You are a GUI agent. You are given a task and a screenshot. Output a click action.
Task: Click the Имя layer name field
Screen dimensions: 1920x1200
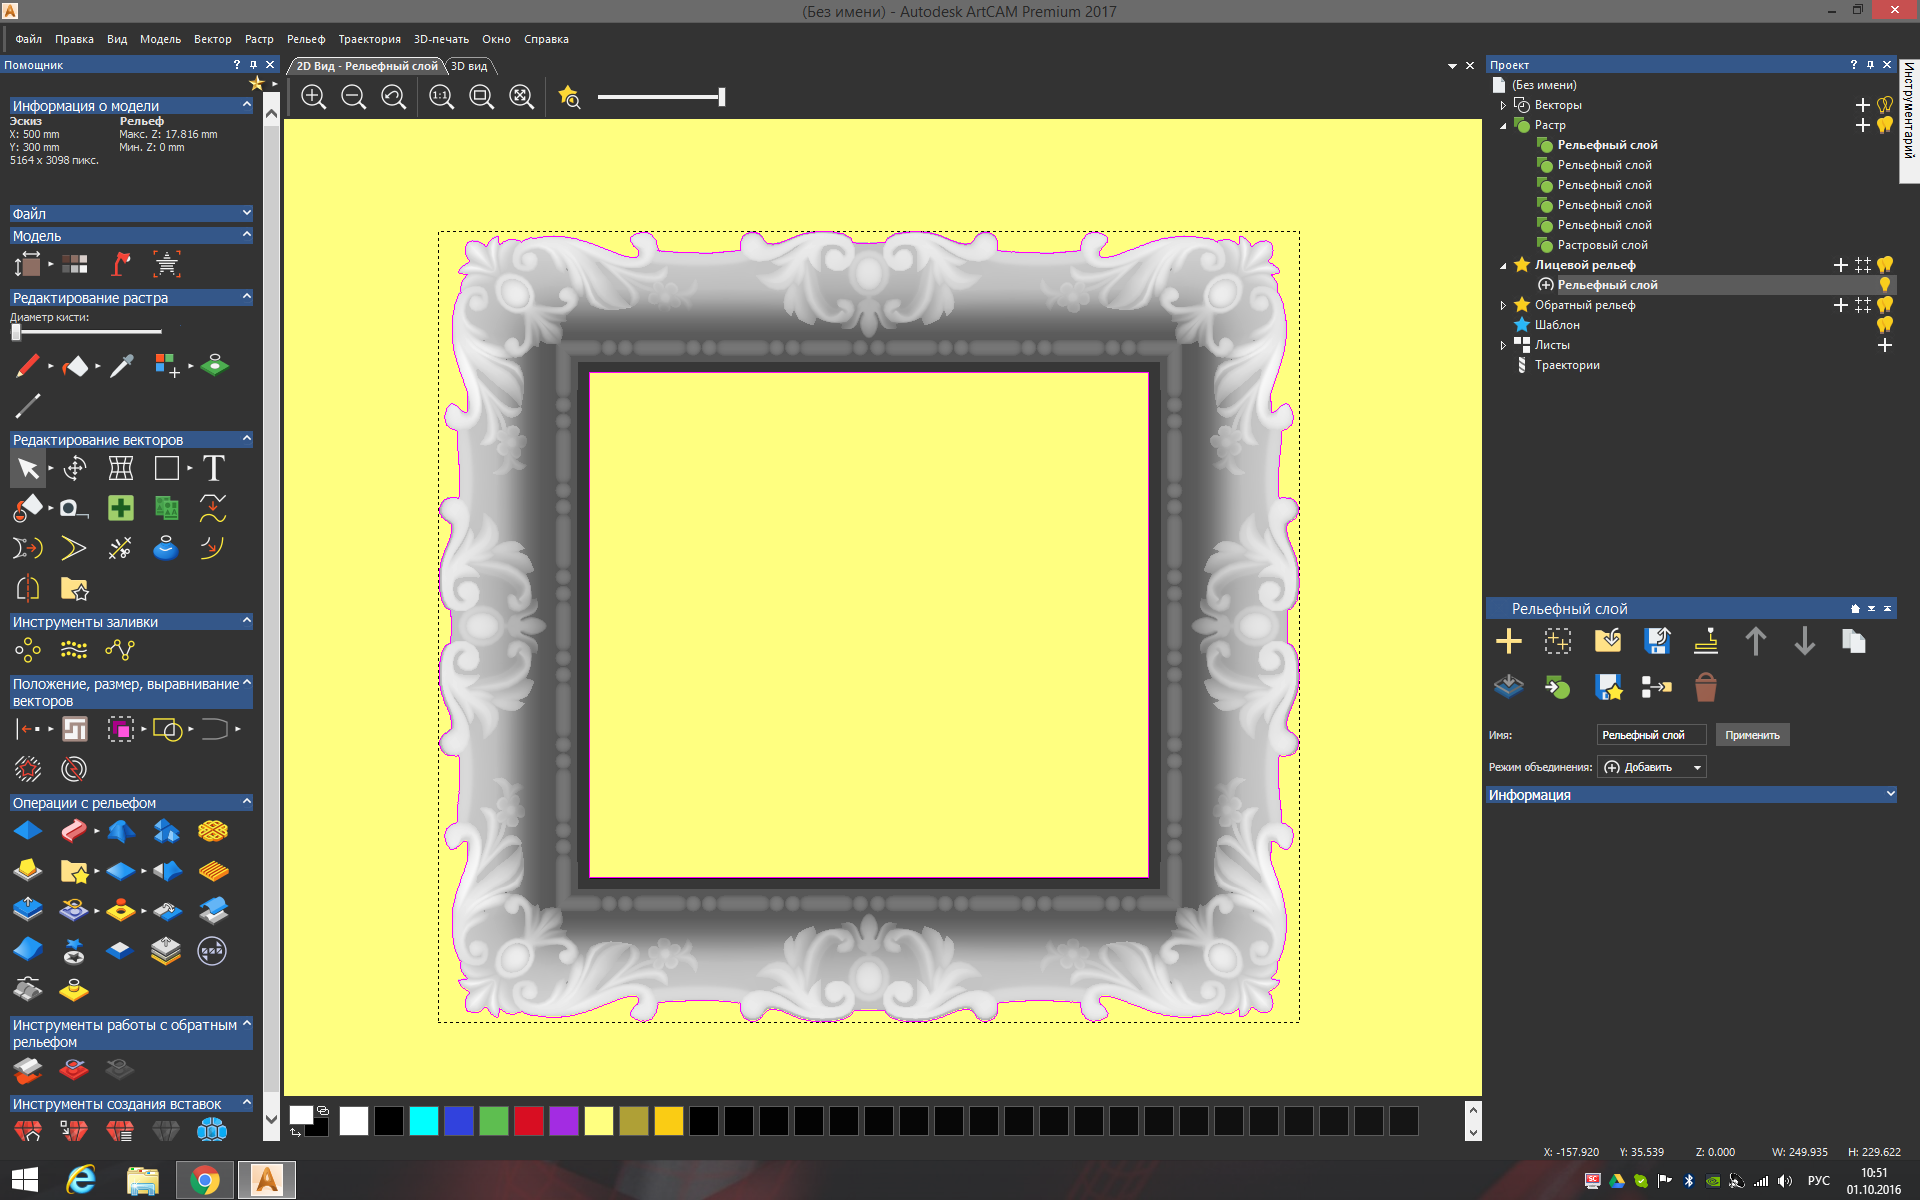pyautogui.click(x=1650, y=735)
